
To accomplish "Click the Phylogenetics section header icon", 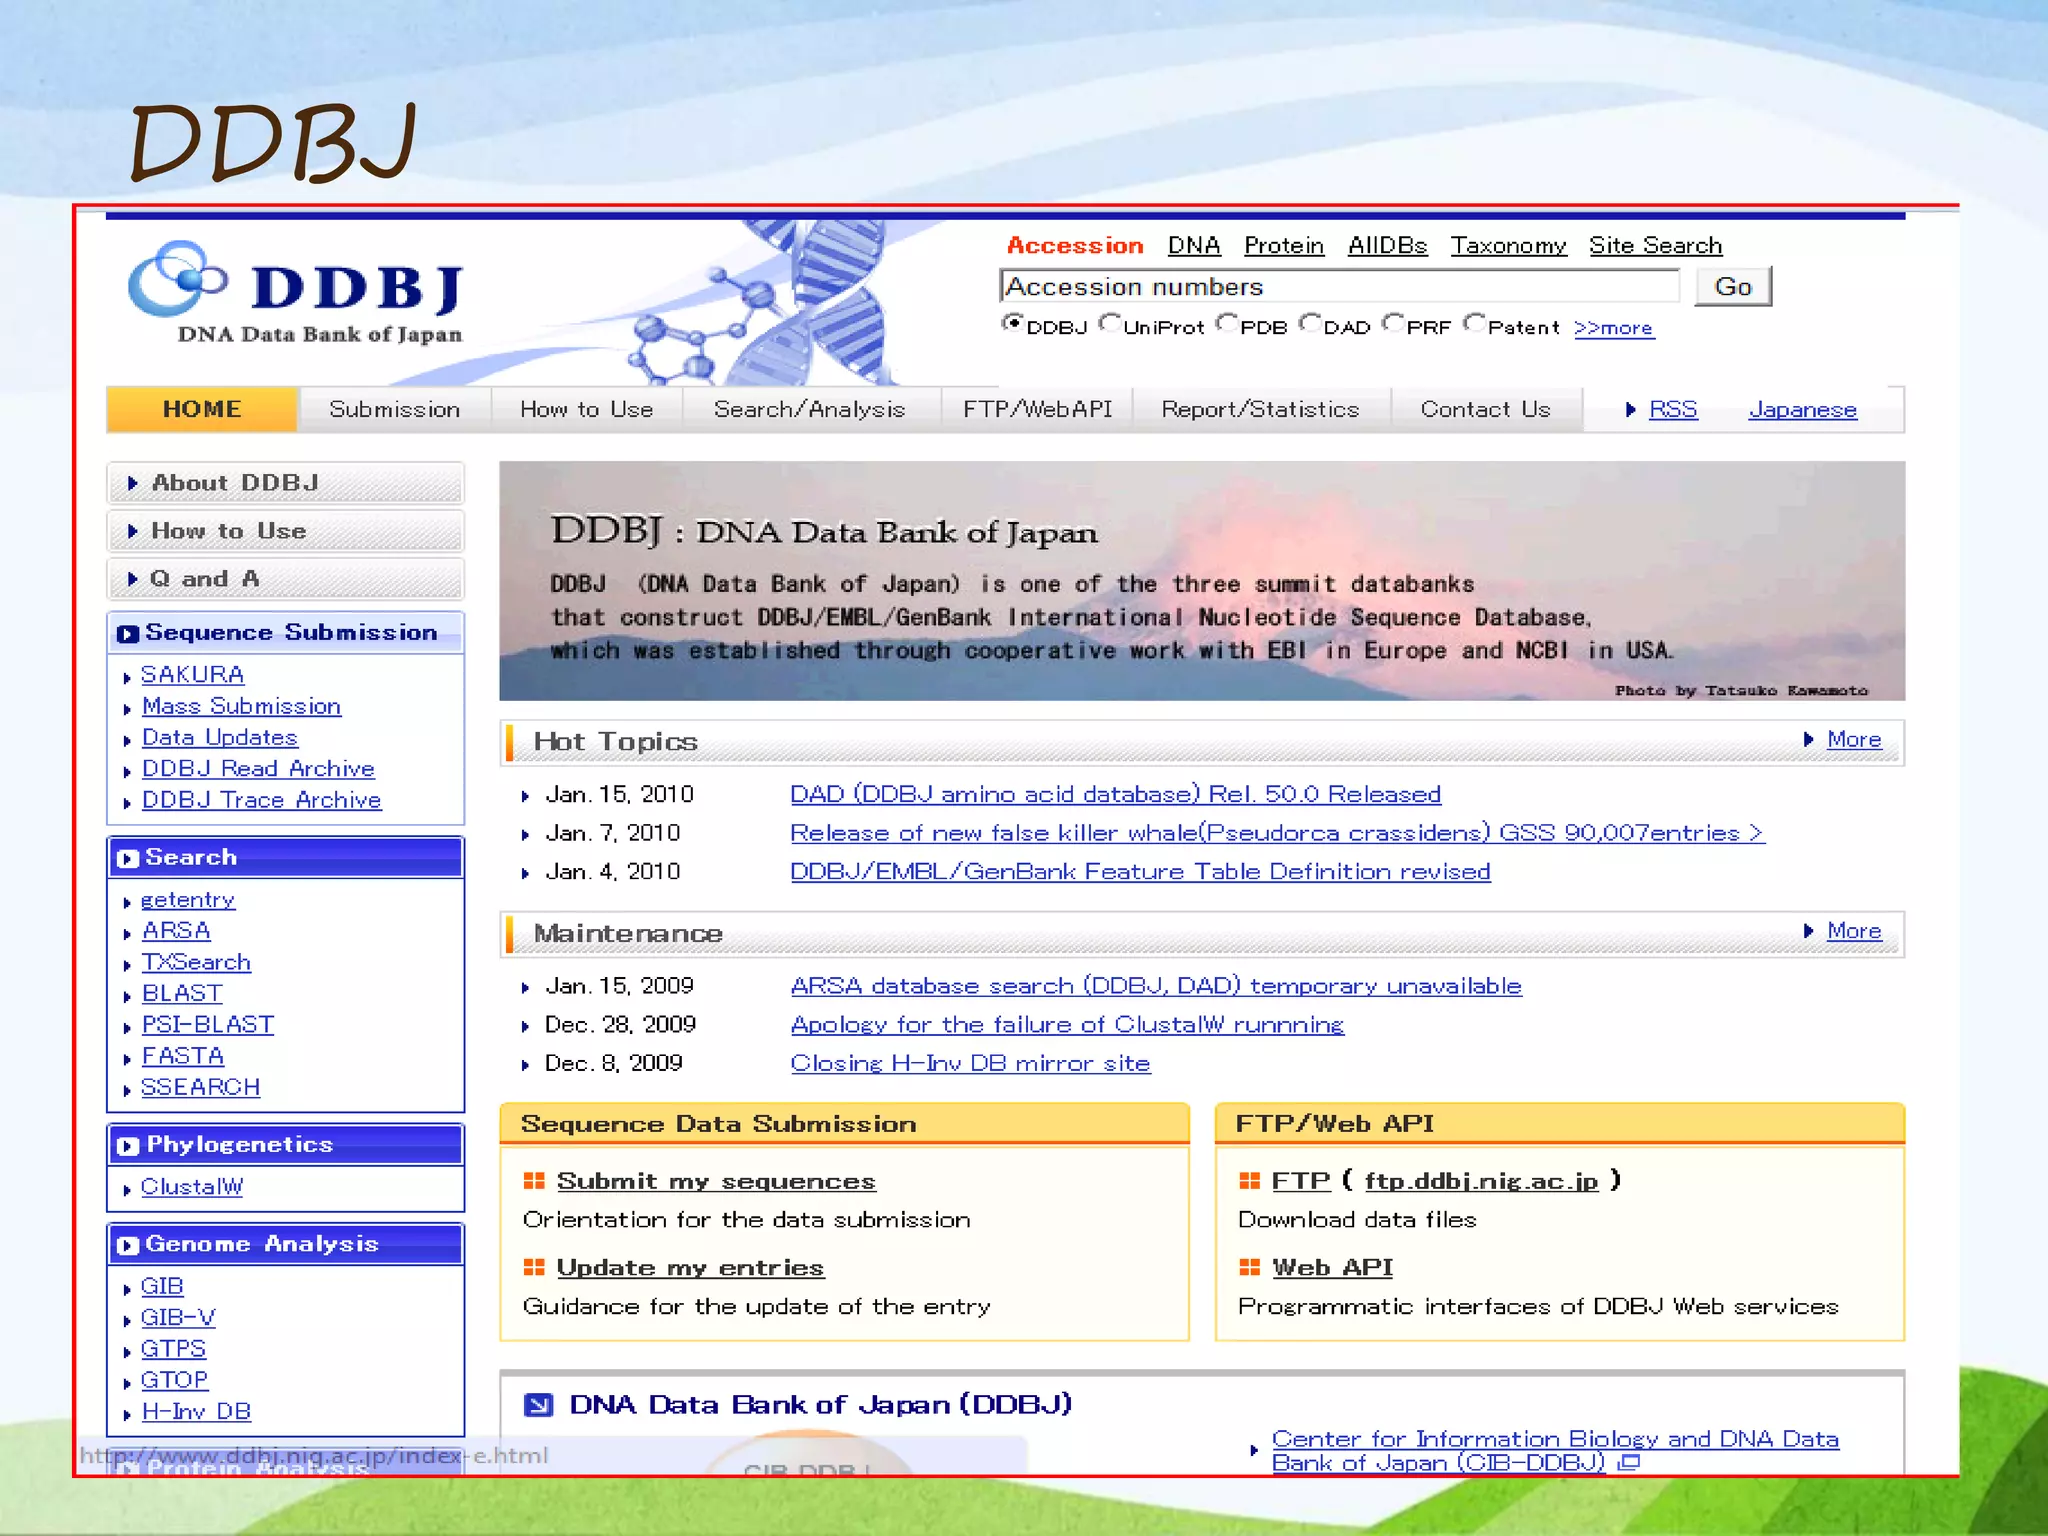I will coord(127,1146).
